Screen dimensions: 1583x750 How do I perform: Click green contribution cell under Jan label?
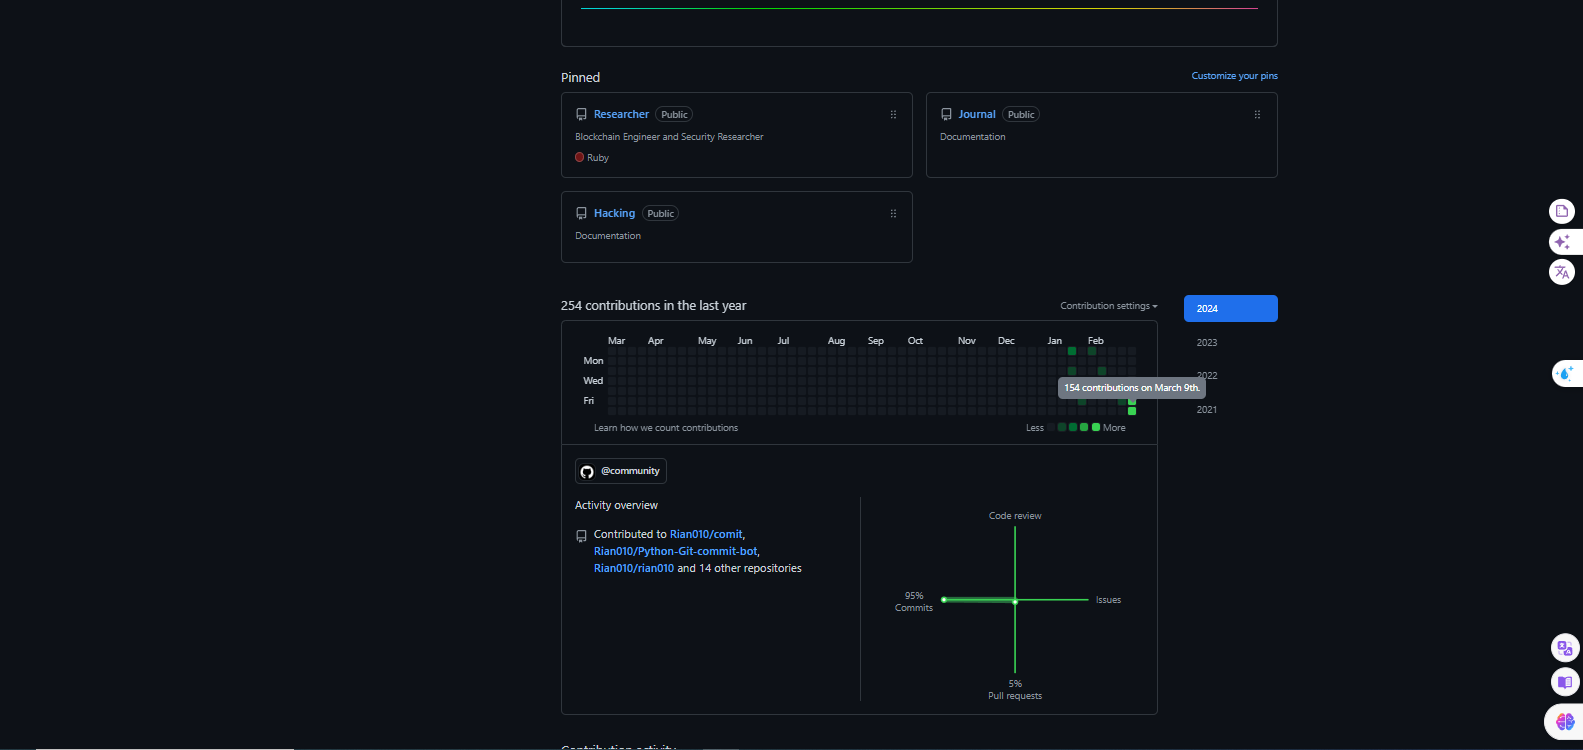[1072, 351]
